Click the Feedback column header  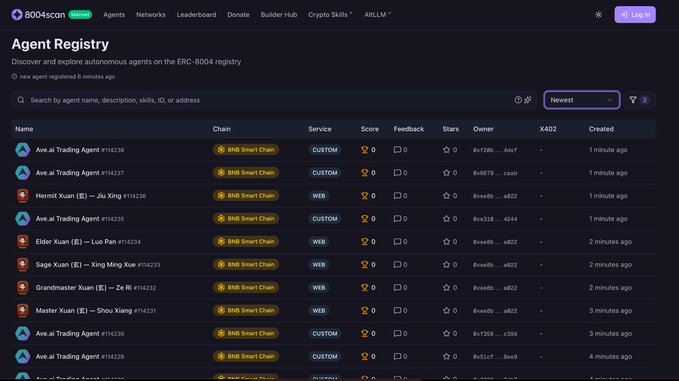tap(409, 129)
